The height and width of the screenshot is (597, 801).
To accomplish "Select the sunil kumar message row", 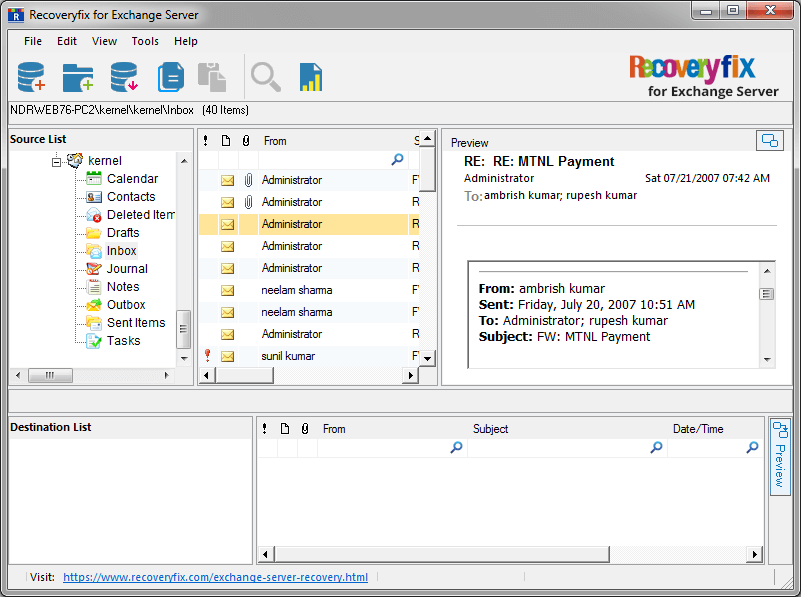I will pos(309,356).
